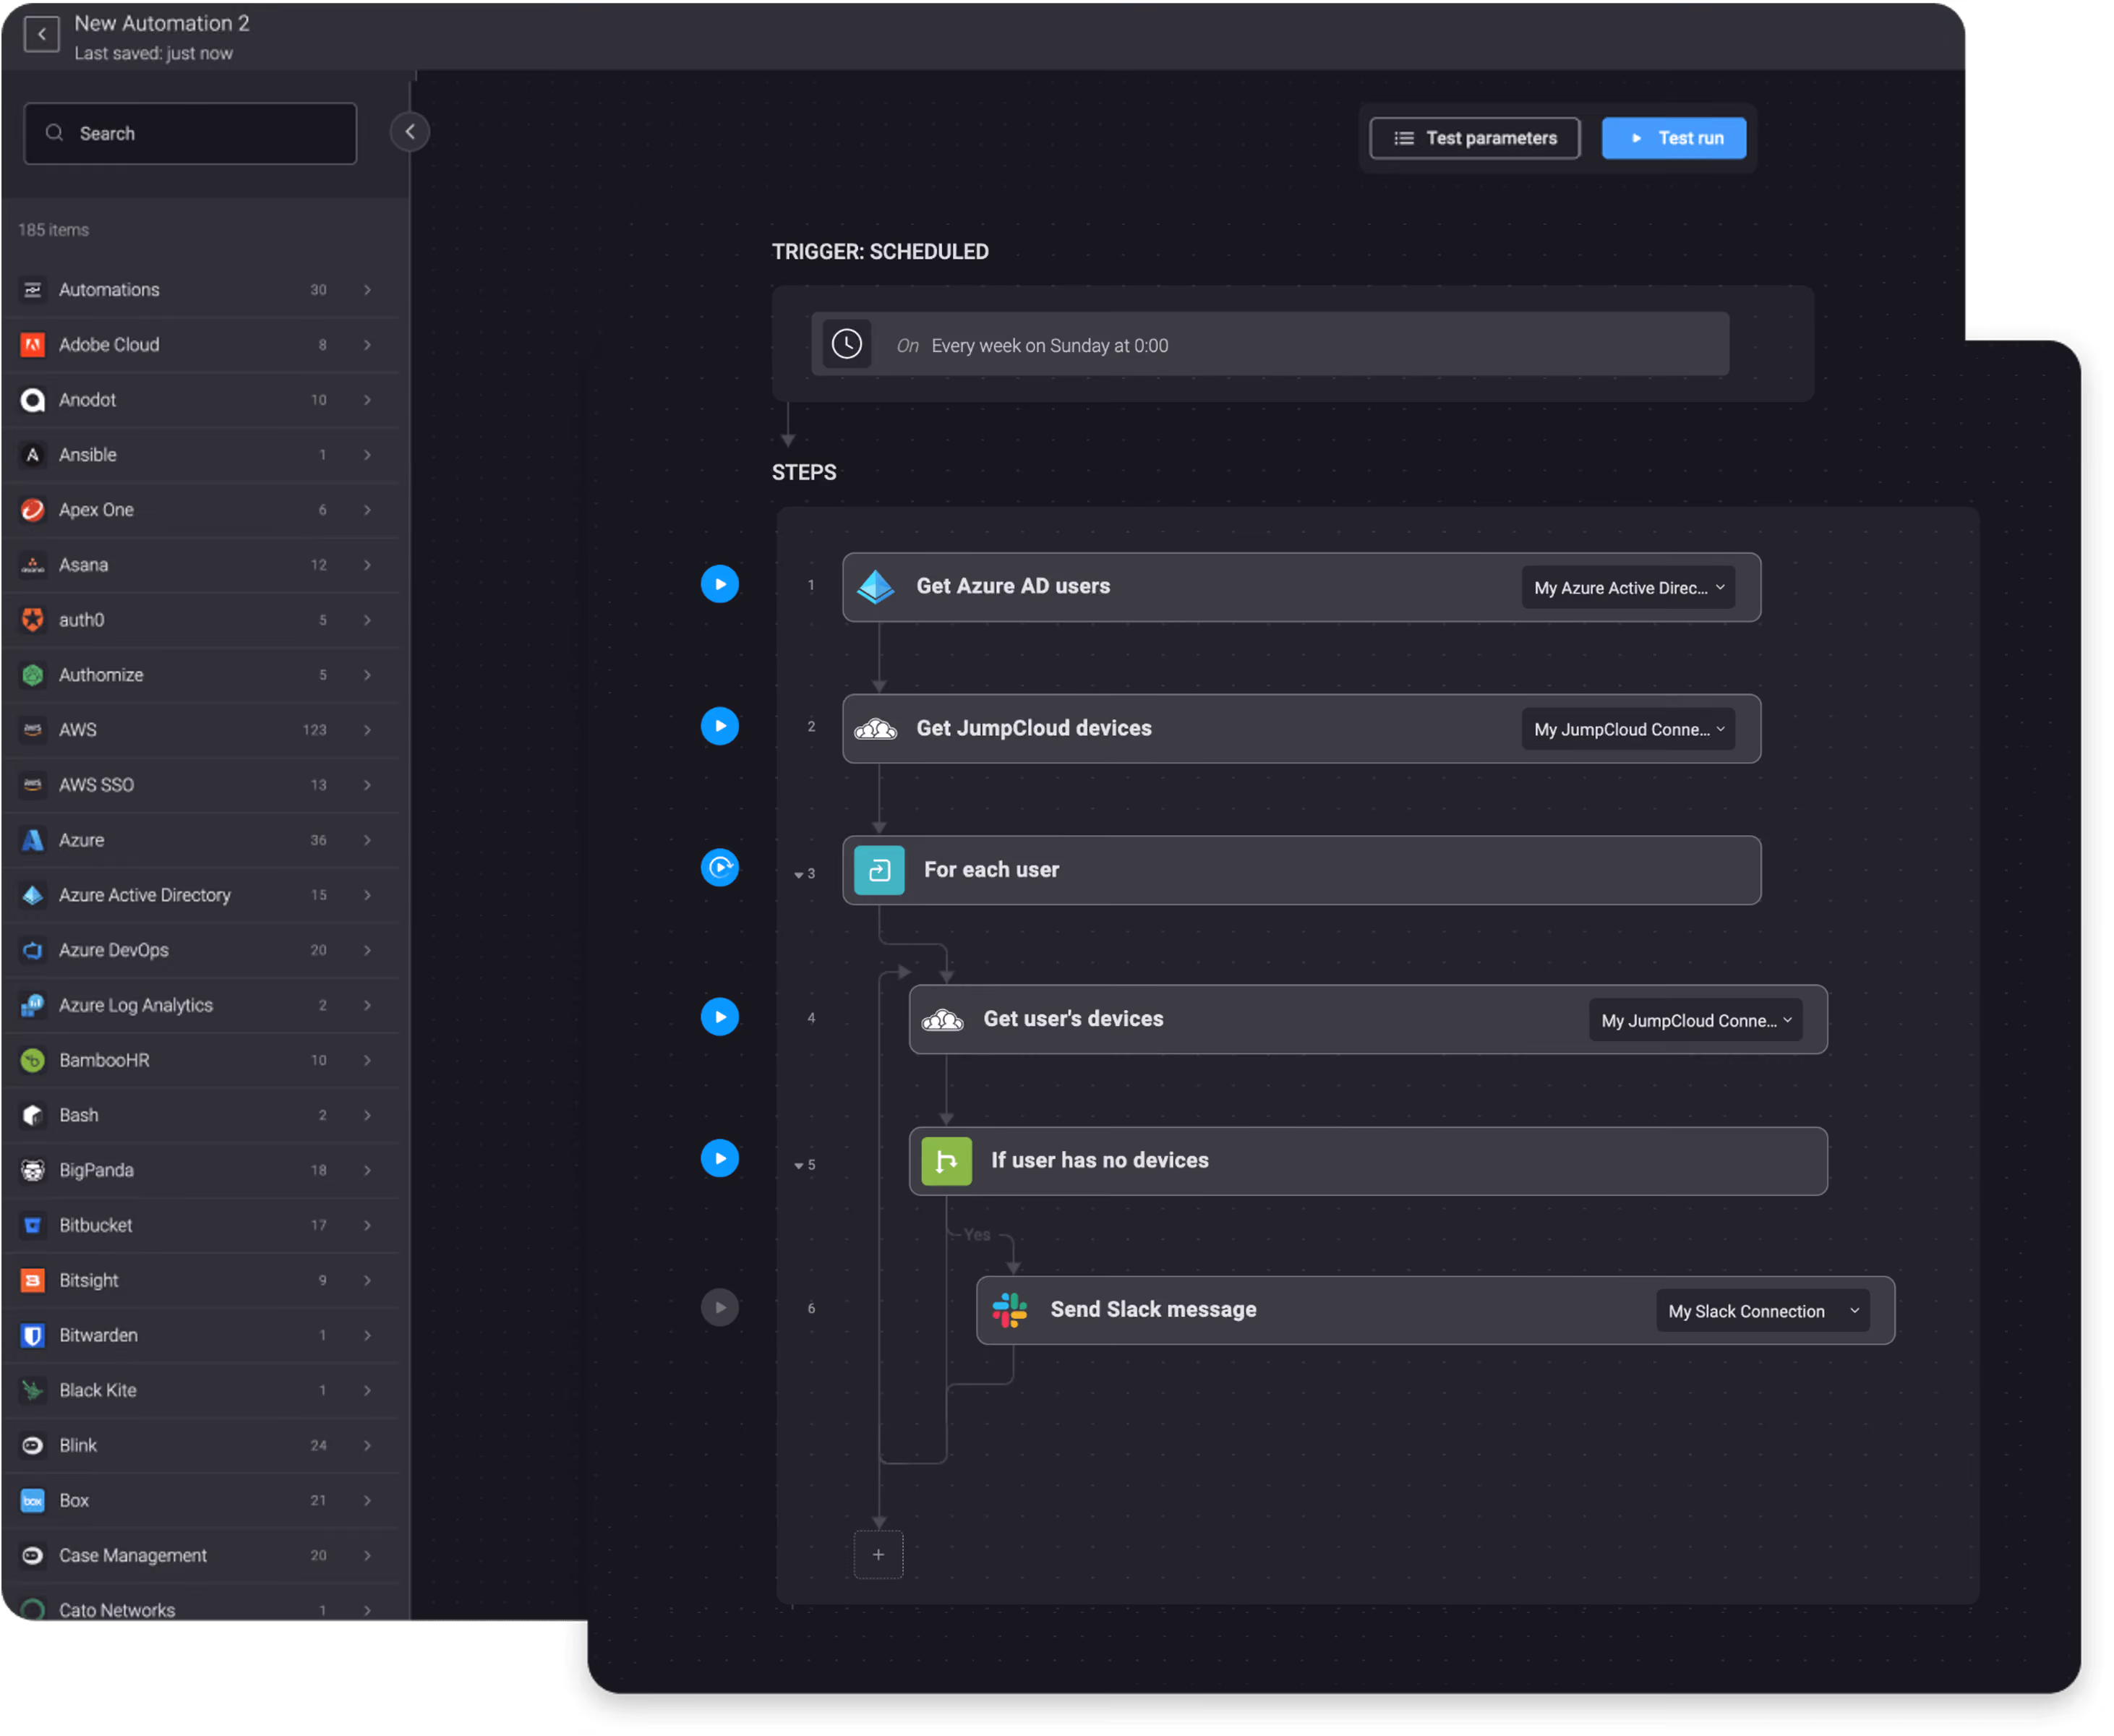
Task: Select the Send Slack message step
Action: tap(1437, 1311)
